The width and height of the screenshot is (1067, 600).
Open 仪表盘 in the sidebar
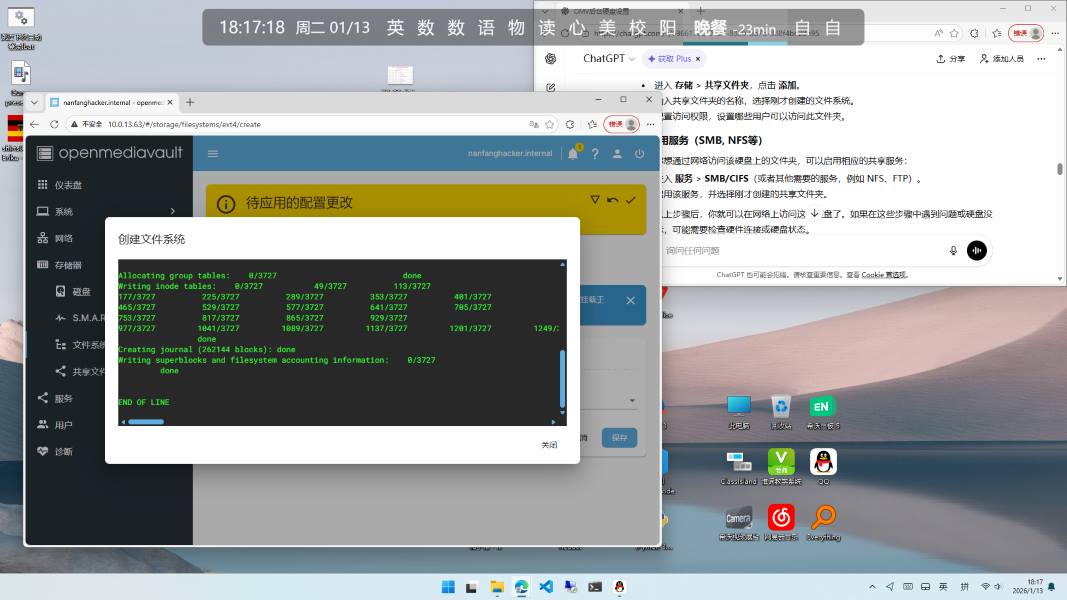[68, 185]
